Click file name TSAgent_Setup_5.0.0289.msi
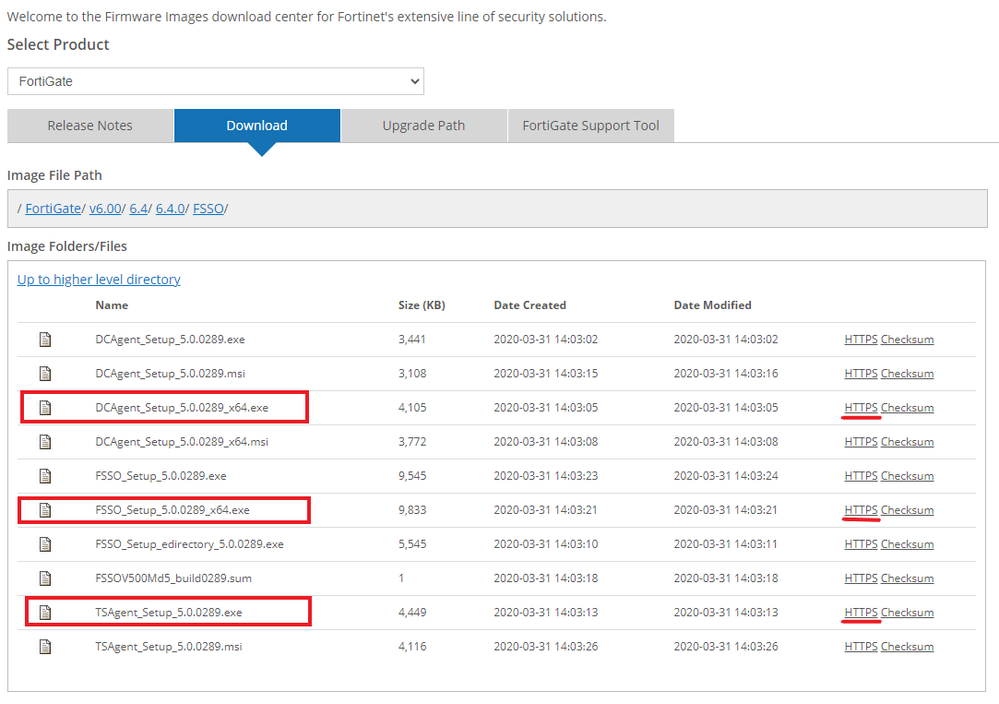The image size is (999, 704). 168,647
